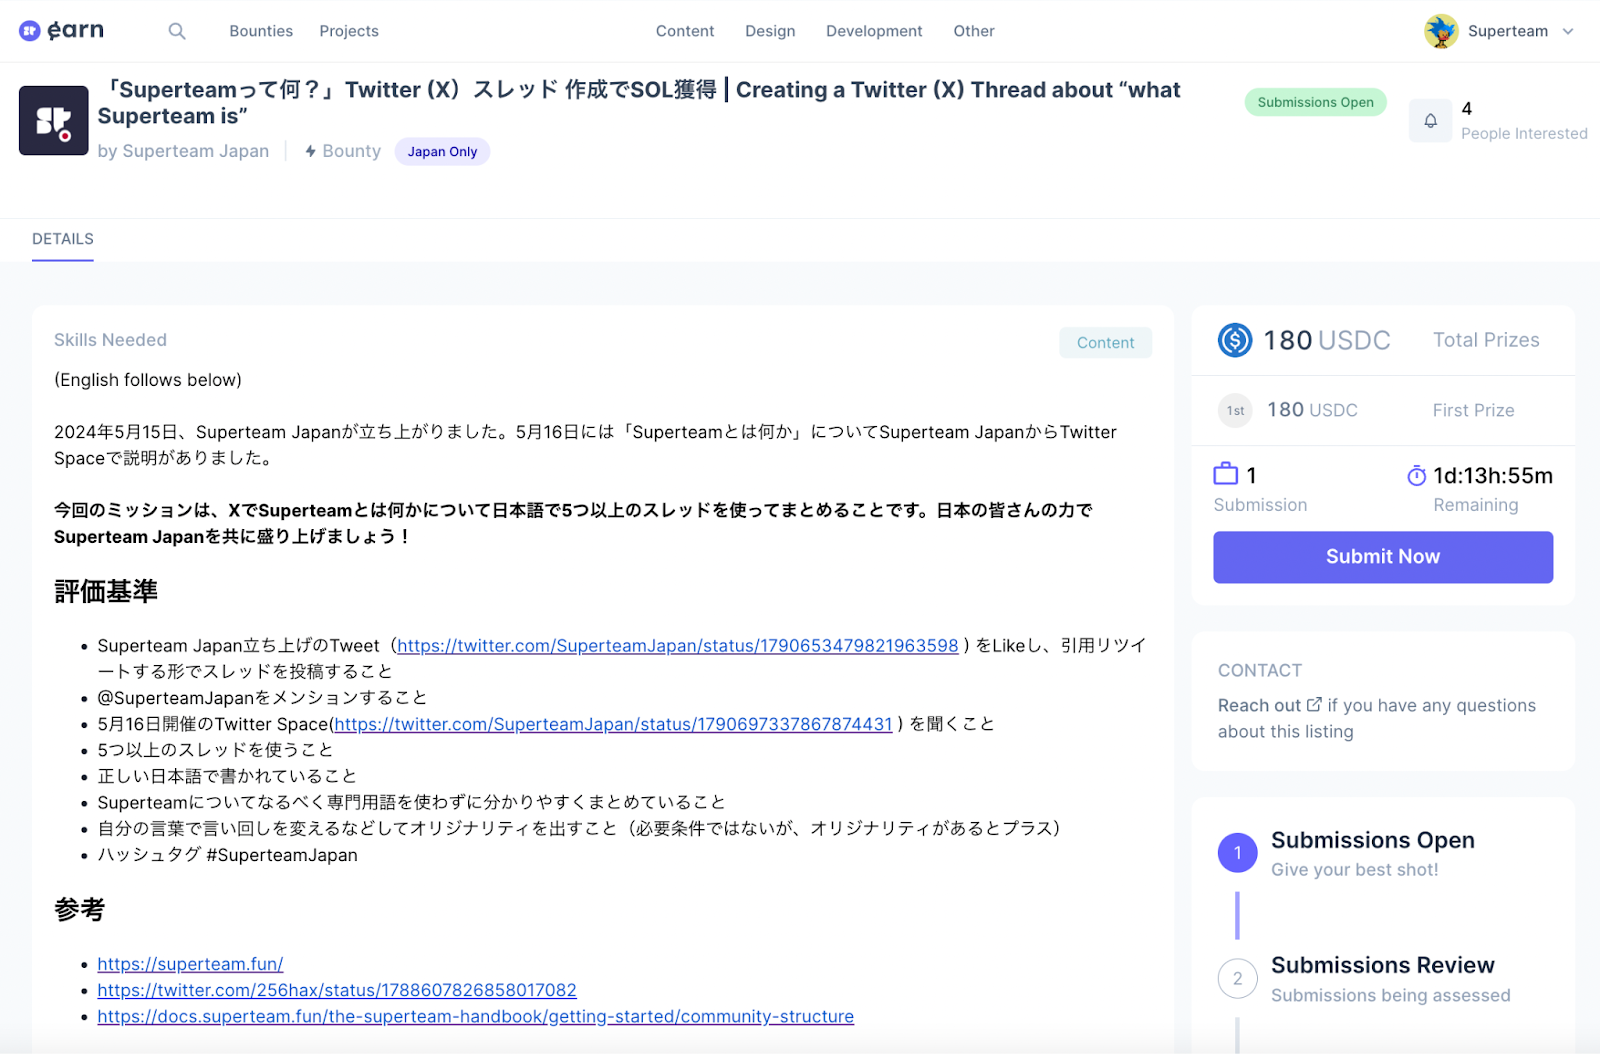Click the #SuperteamJapan hashtag bullet
The image size is (1600, 1054).
pos(227,855)
